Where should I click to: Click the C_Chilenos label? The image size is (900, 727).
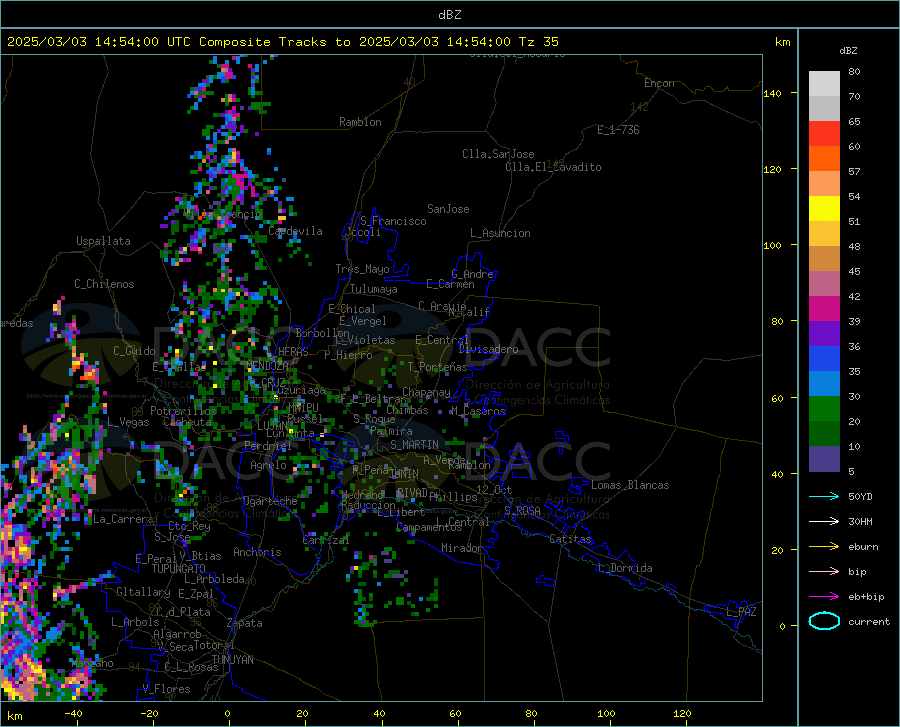[104, 284]
